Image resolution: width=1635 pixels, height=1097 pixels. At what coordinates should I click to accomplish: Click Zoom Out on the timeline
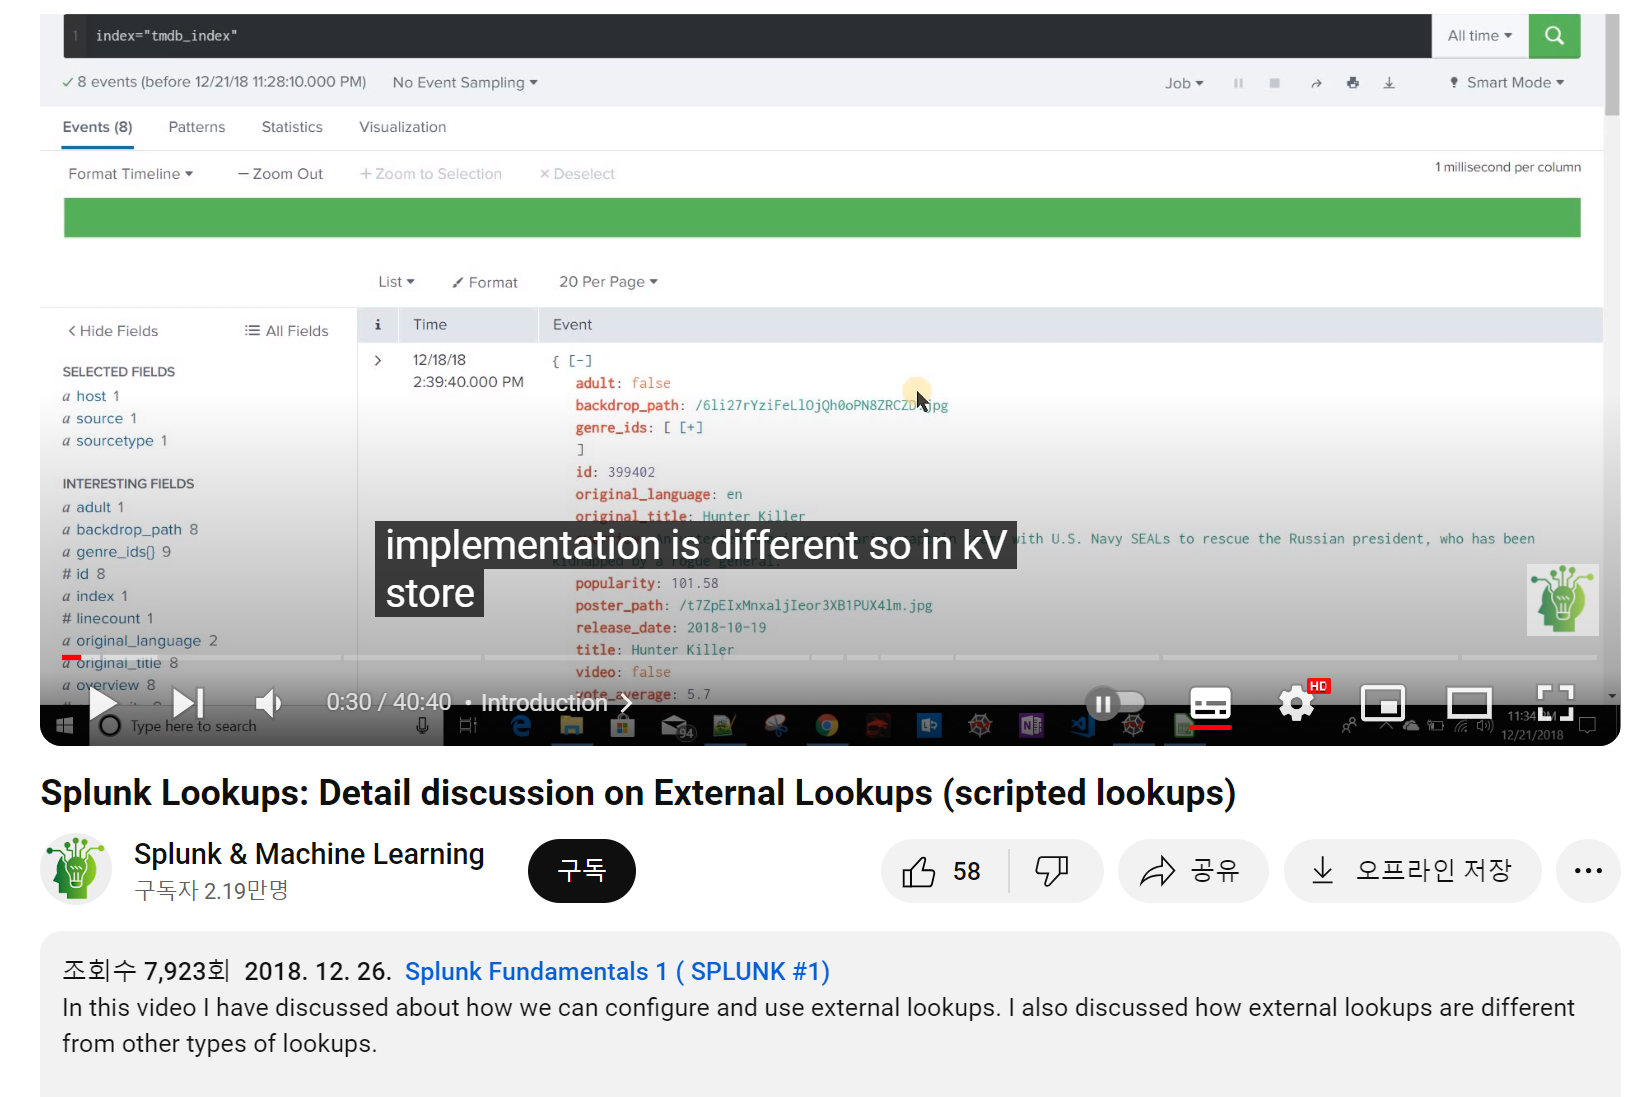(280, 174)
